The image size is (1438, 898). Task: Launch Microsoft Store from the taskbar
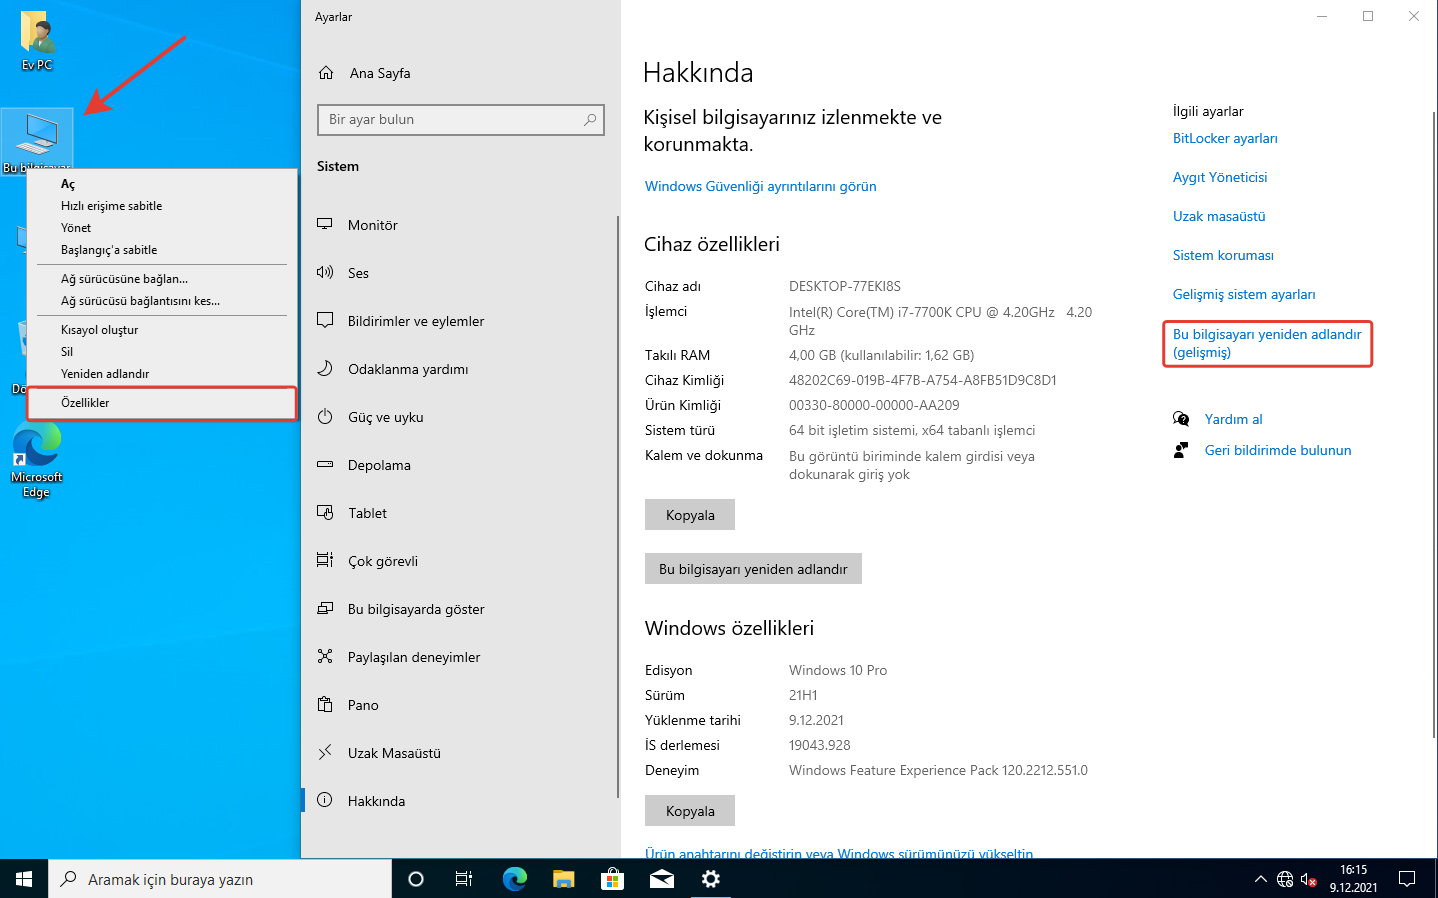[x=612, y=879]
